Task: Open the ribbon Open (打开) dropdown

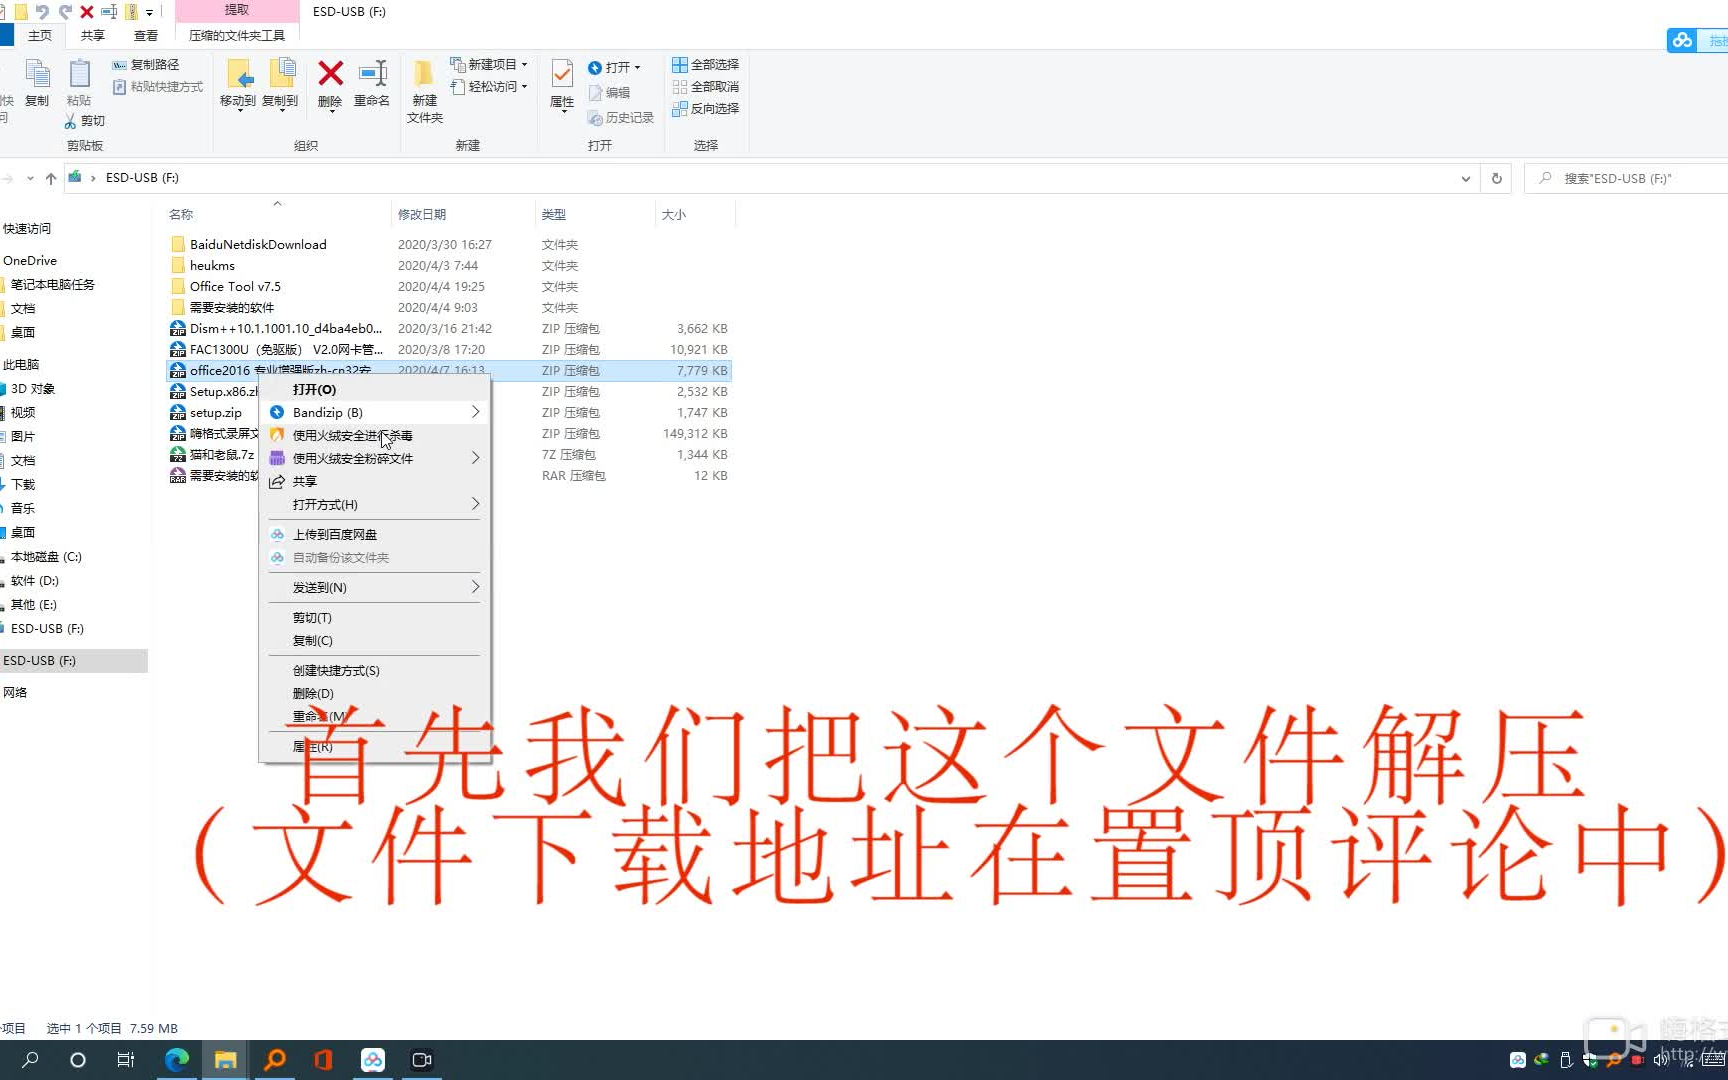Action: pyautogui.click(x=614, y=68)
